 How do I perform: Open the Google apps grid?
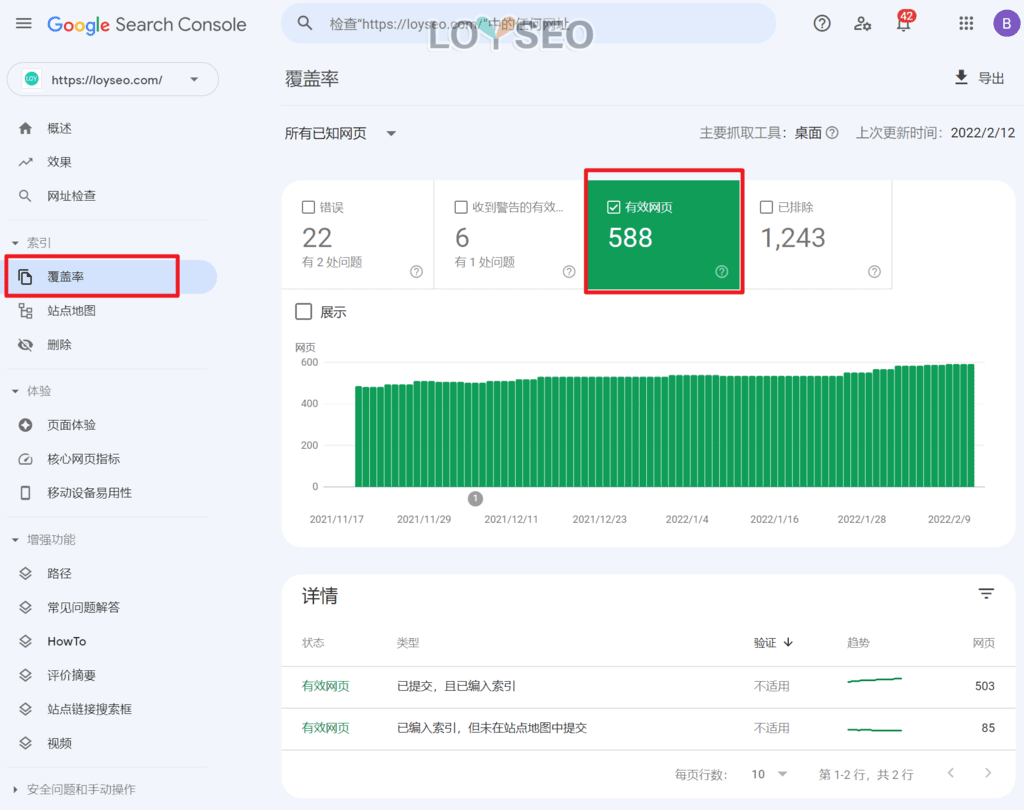coord(966,24)
